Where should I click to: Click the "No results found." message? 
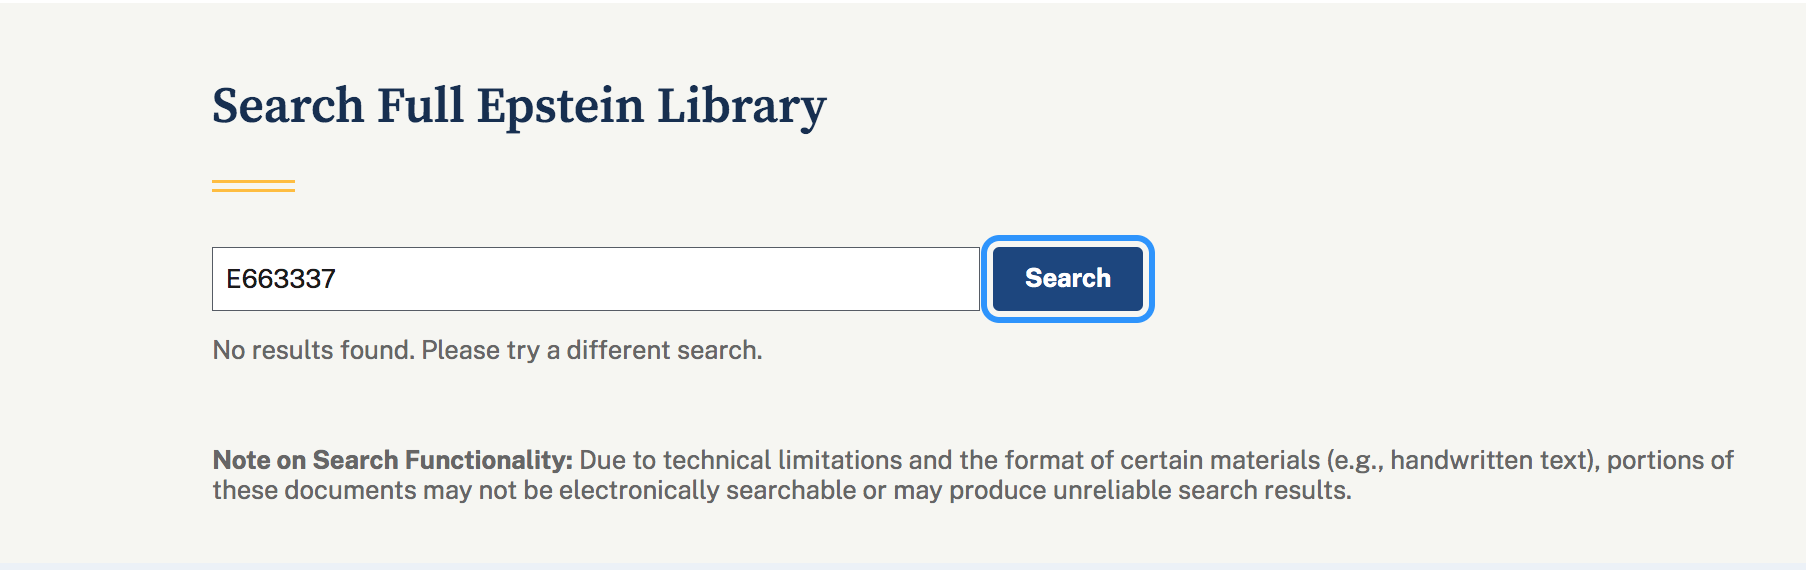[313, 350]
